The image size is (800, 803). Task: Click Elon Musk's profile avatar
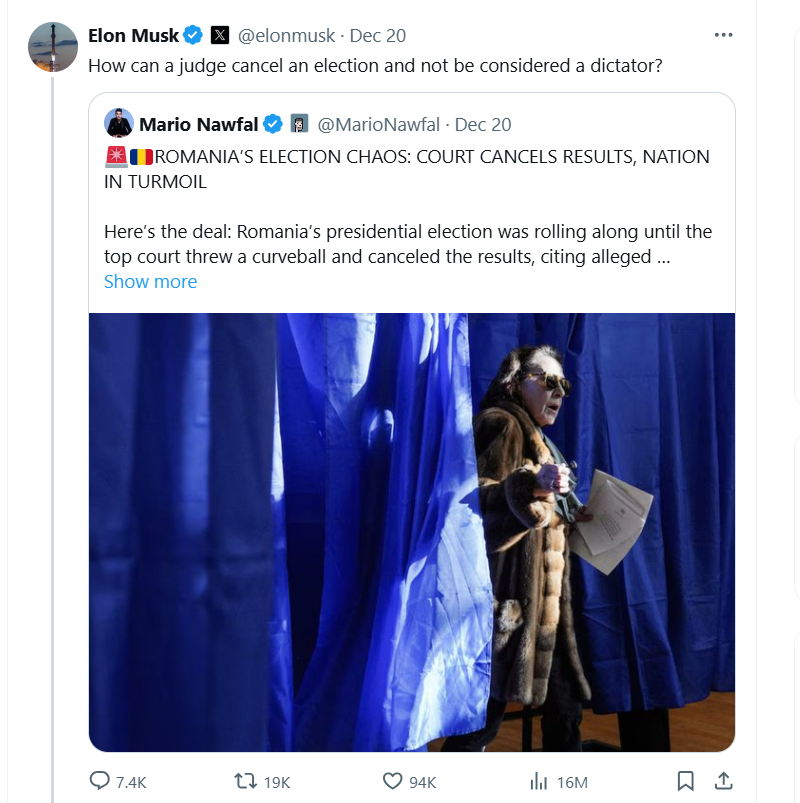click(x=52, y=47)
